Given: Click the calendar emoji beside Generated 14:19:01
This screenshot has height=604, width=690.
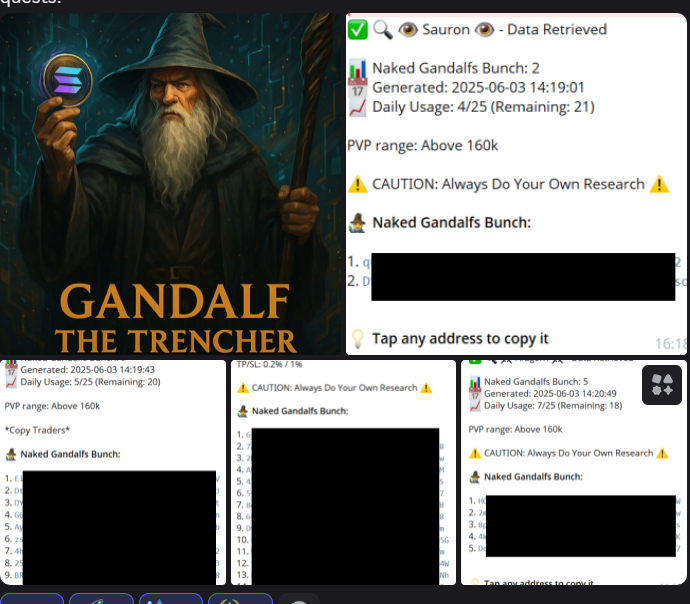Looking at the screenshot, I should pyautogui.click(x=357, y=88).
